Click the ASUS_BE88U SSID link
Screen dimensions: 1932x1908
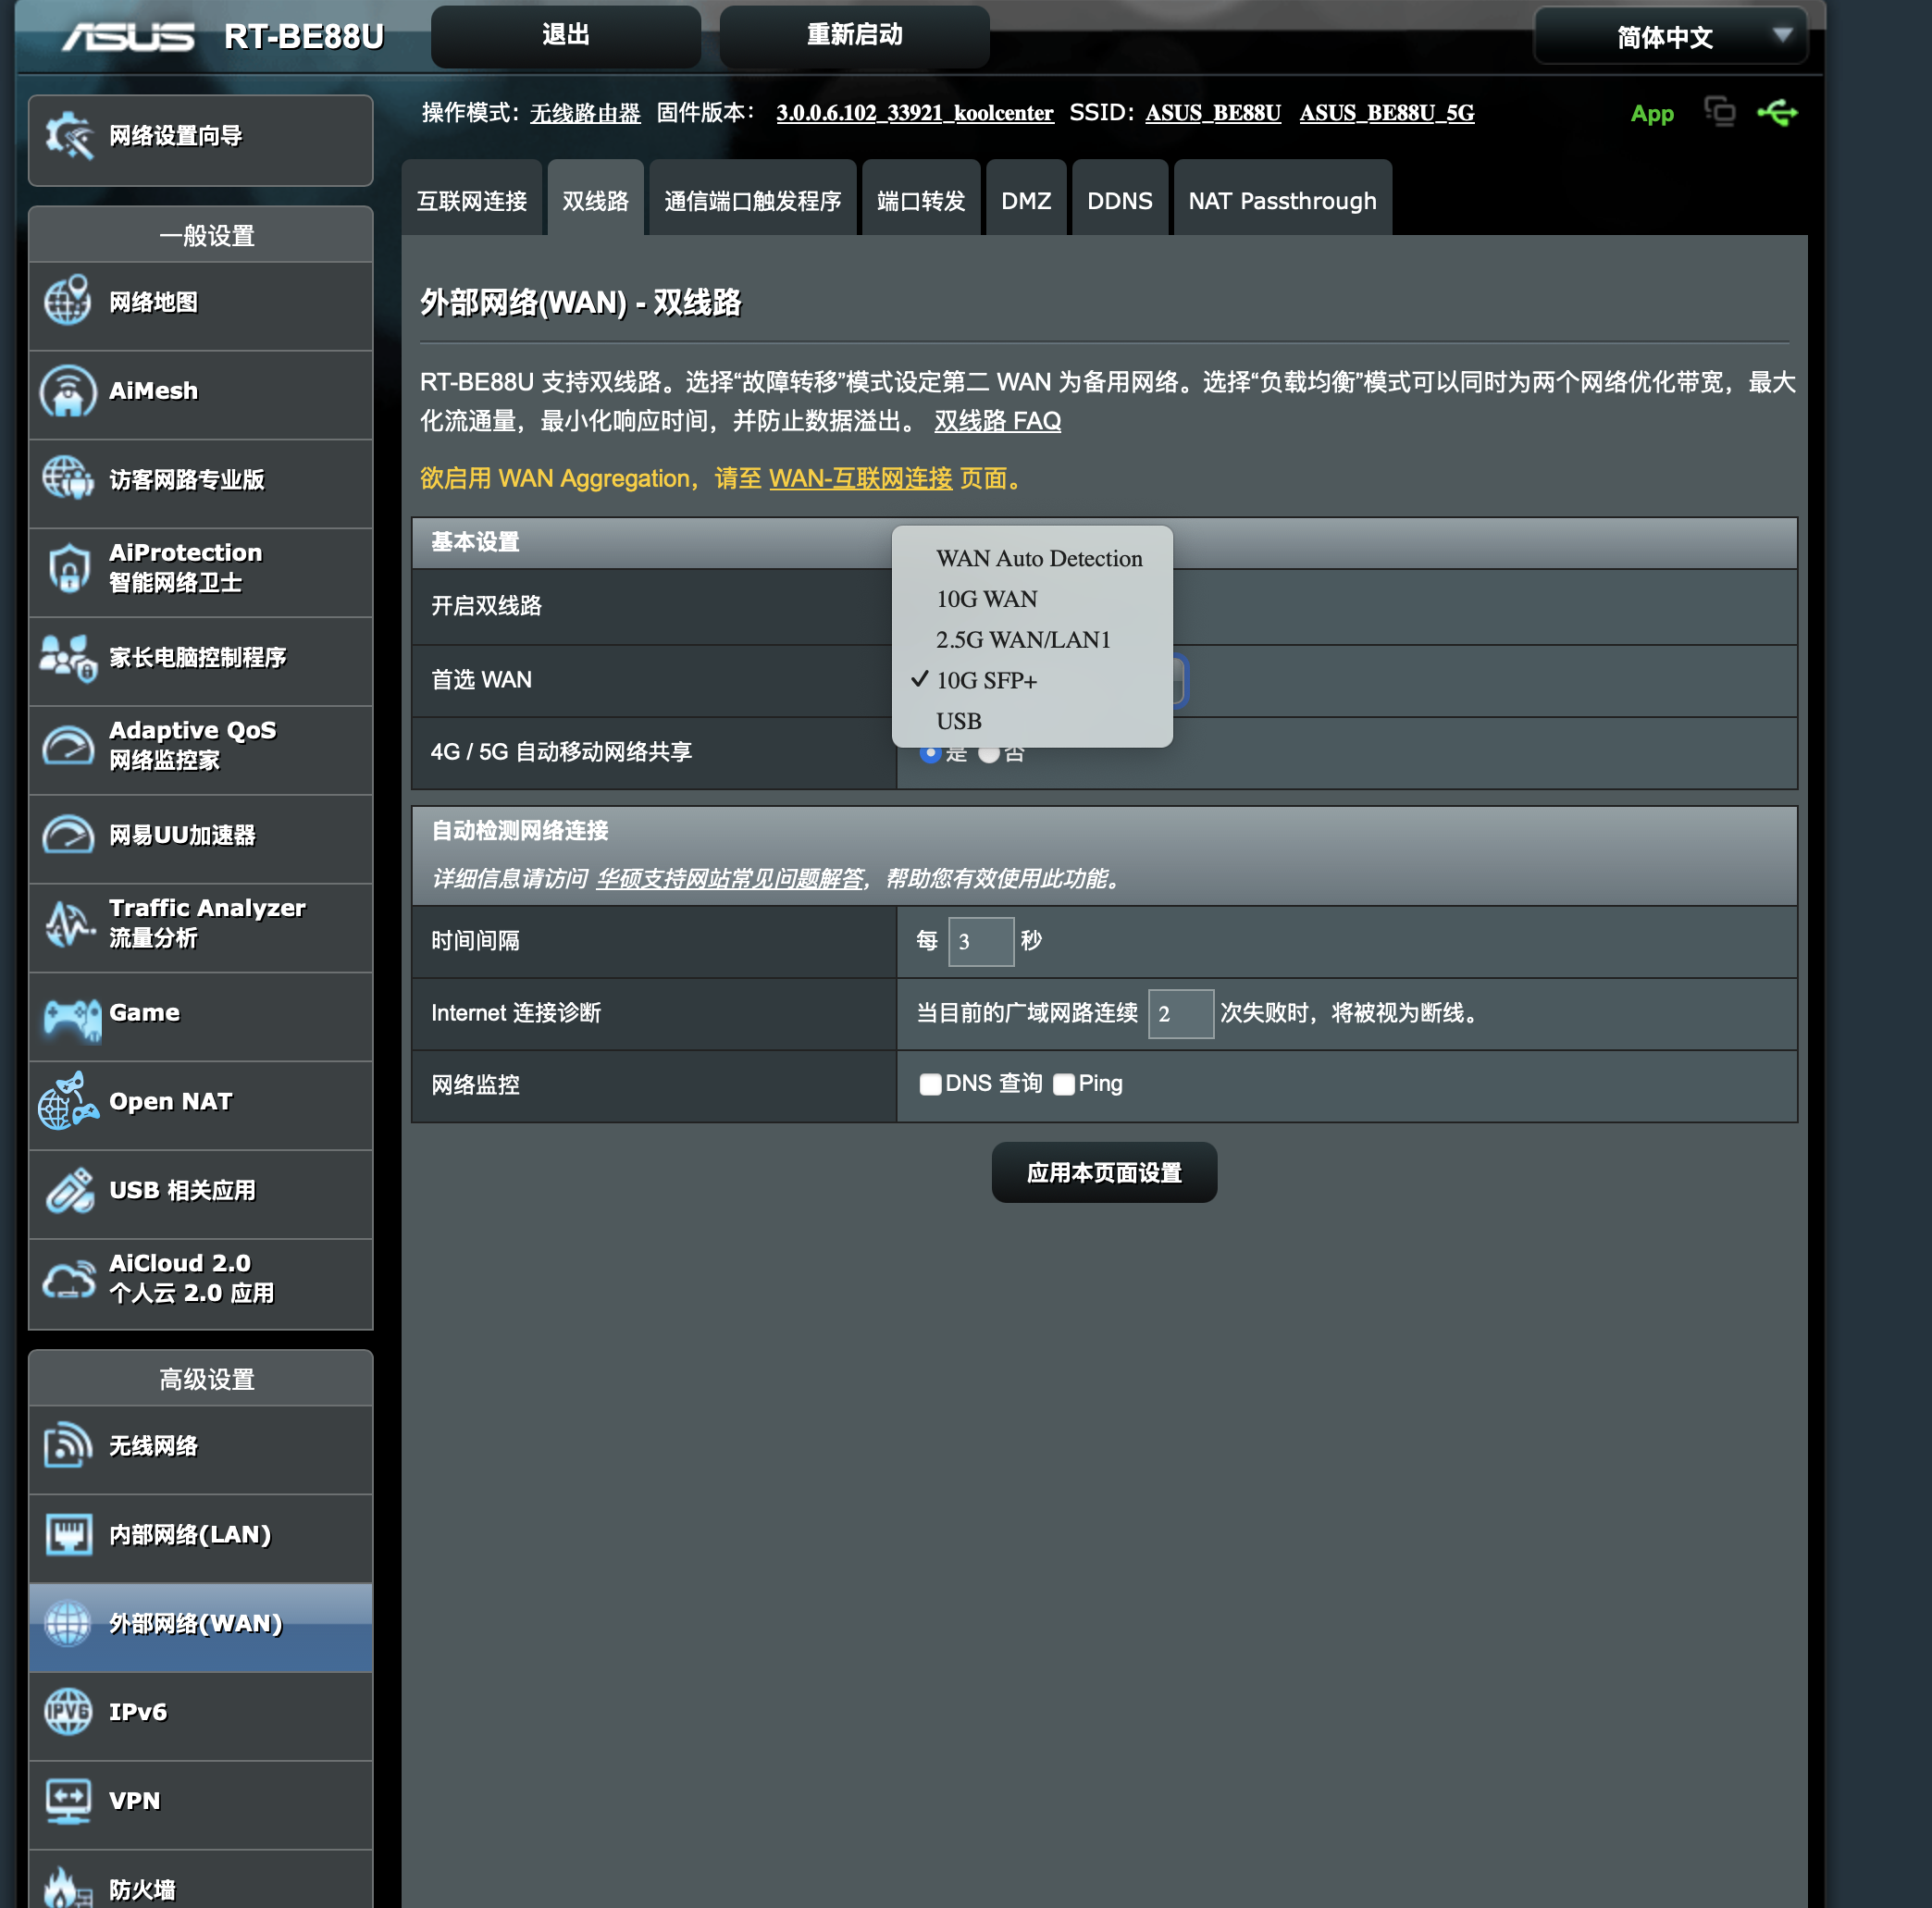click(x=1213, y=113)
